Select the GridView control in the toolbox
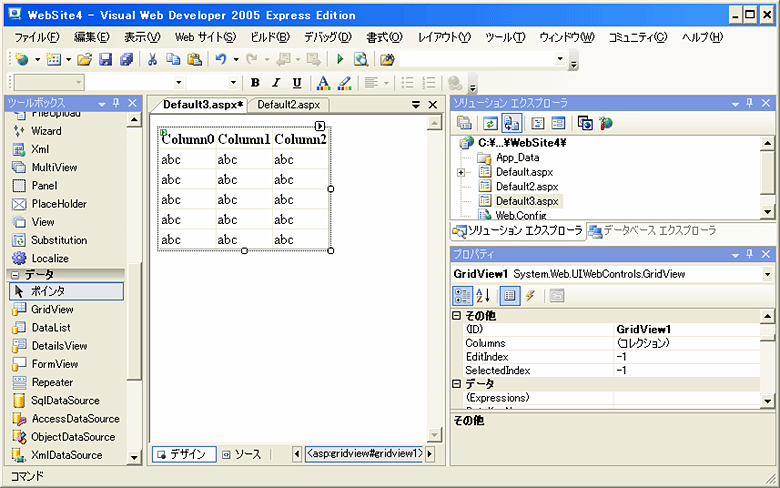Viewport: 780px width, 488px height. pyautogui.click(x=52, y=309)
